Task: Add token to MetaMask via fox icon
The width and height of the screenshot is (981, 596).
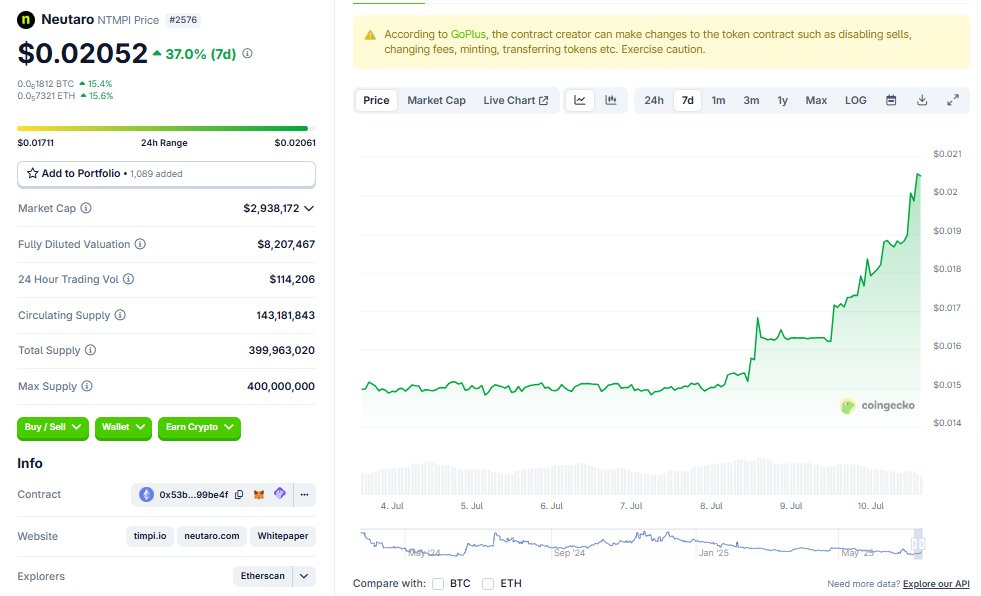Action: pyautogui.click(x=259, y=495)
